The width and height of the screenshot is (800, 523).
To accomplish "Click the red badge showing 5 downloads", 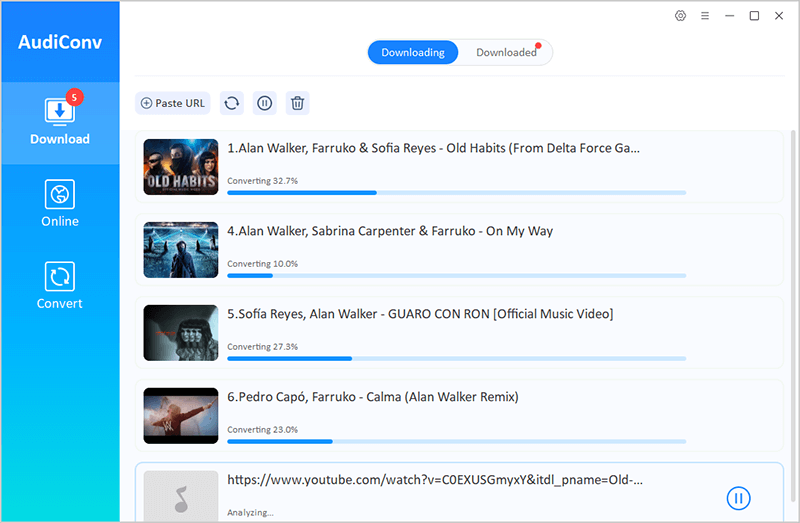I will [74, 97].
